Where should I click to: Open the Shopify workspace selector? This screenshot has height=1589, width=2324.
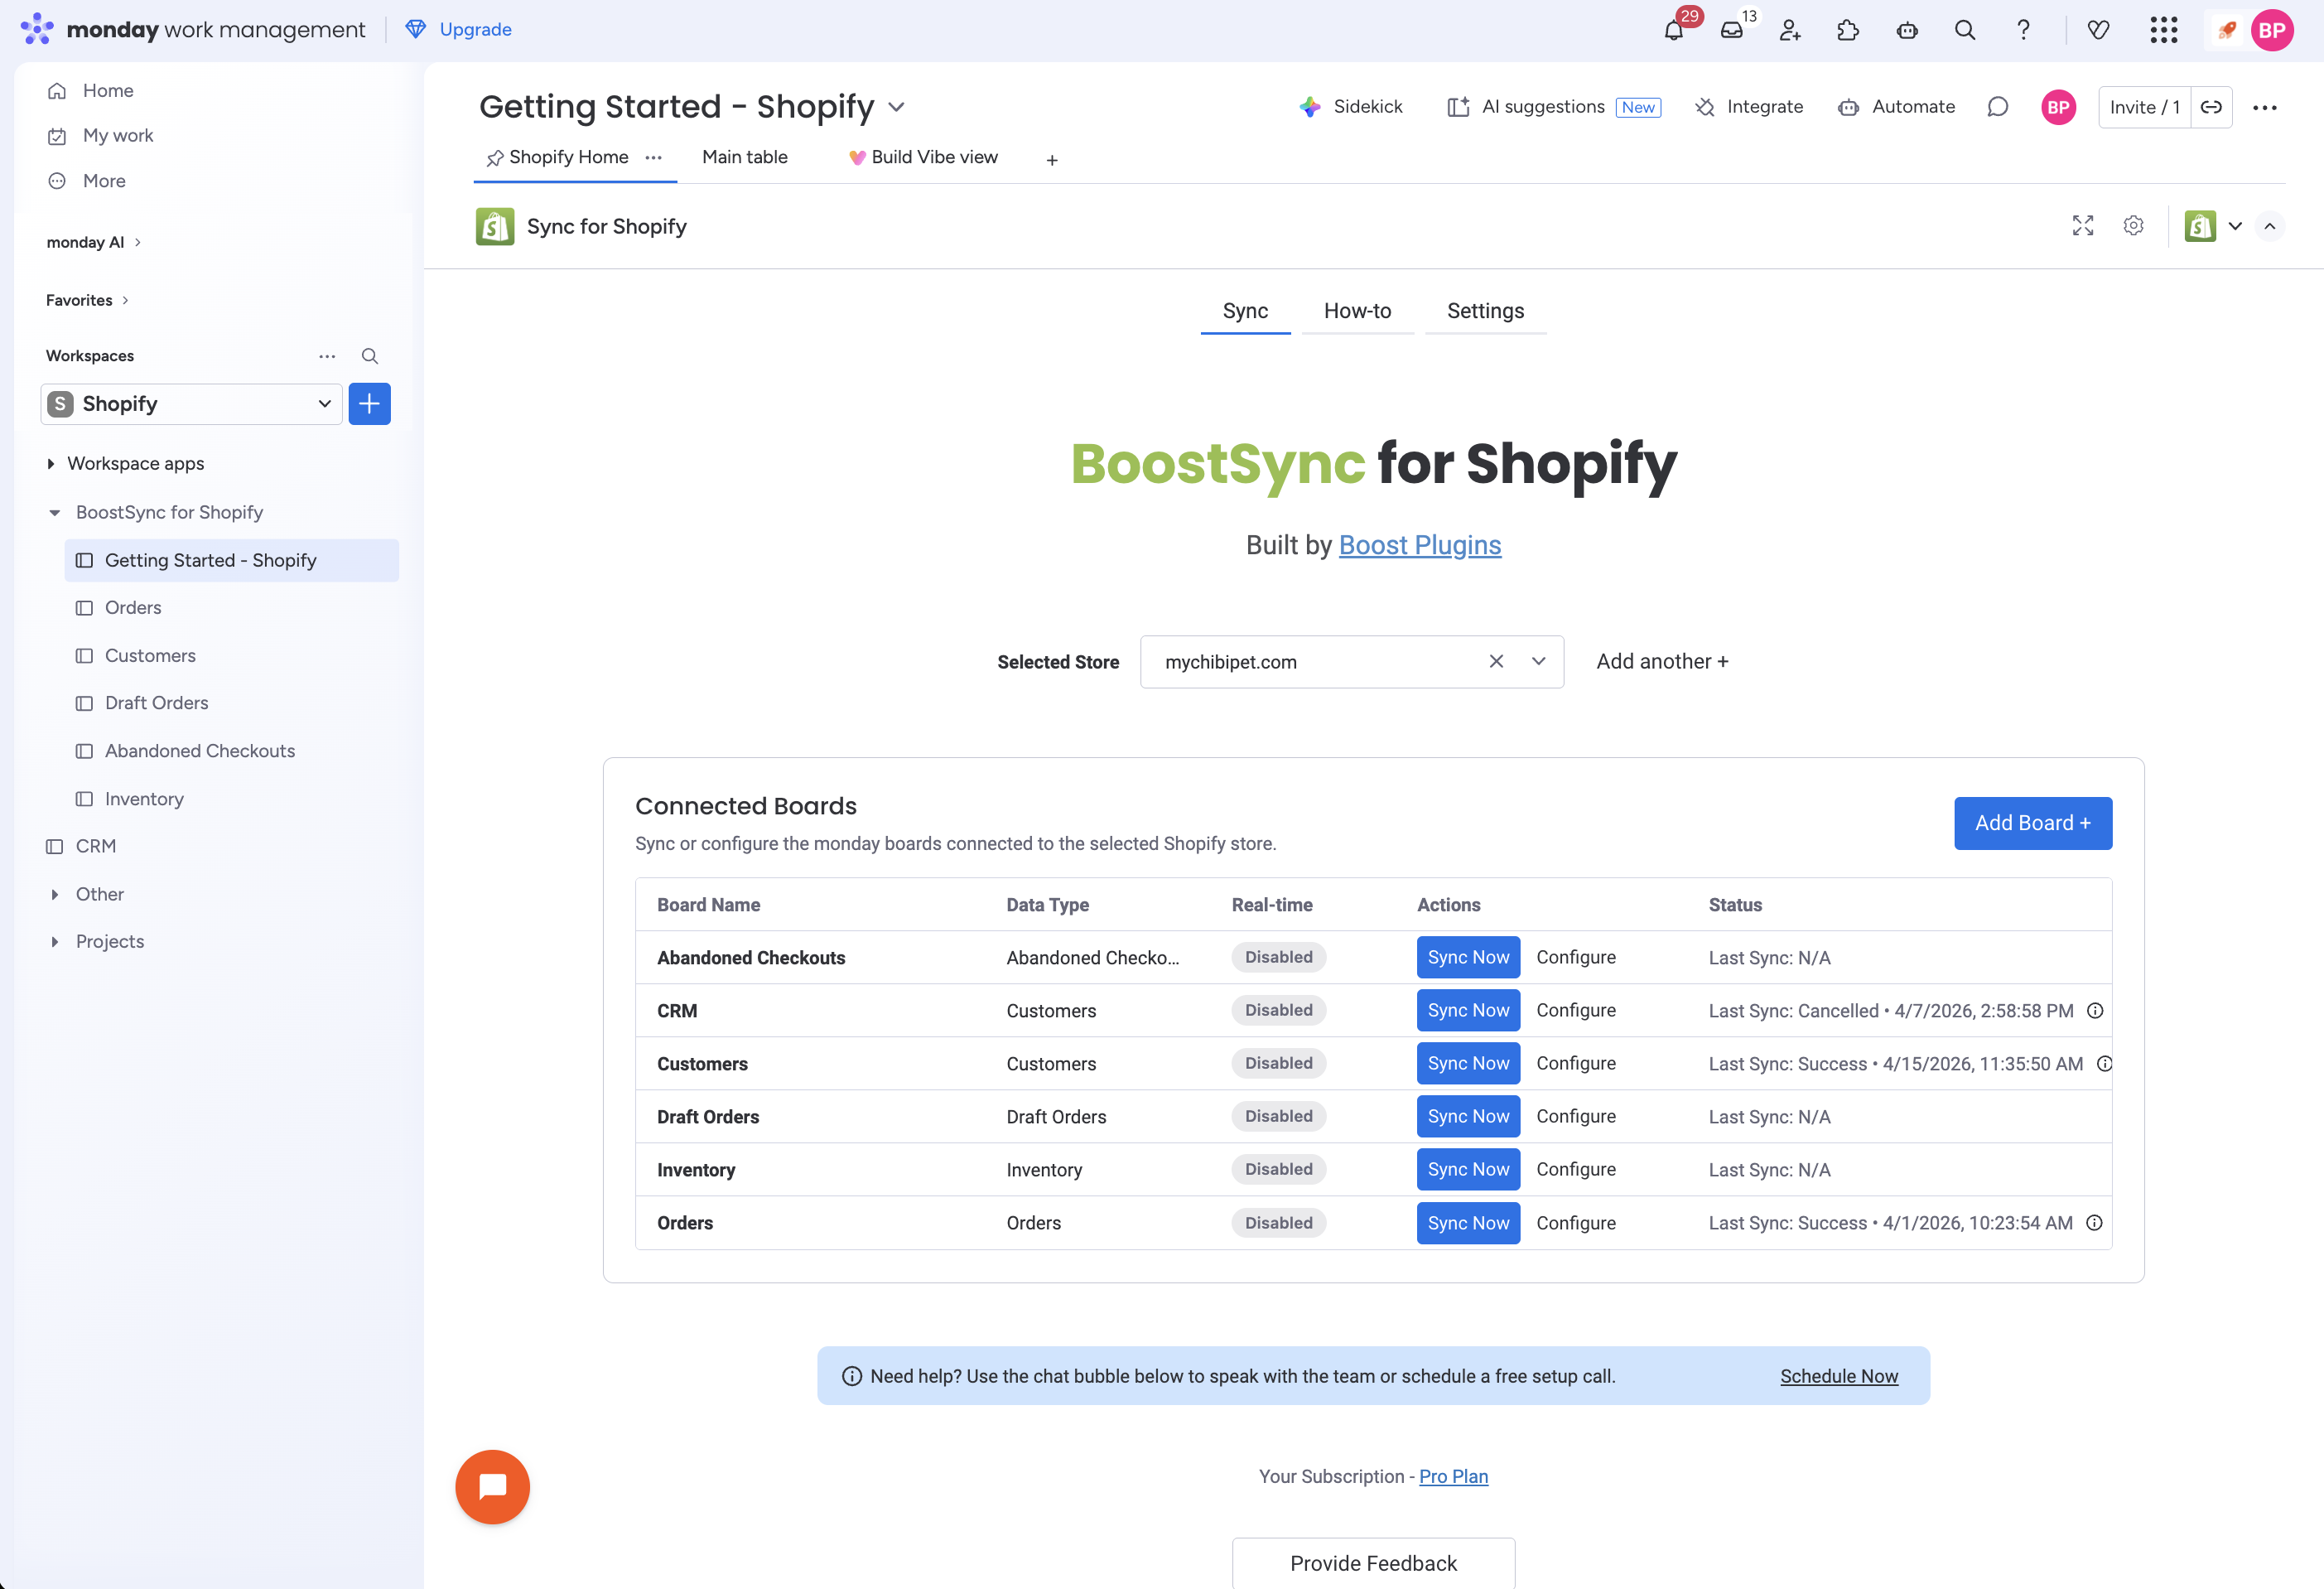pyautogui.click(x=191, y=404)
